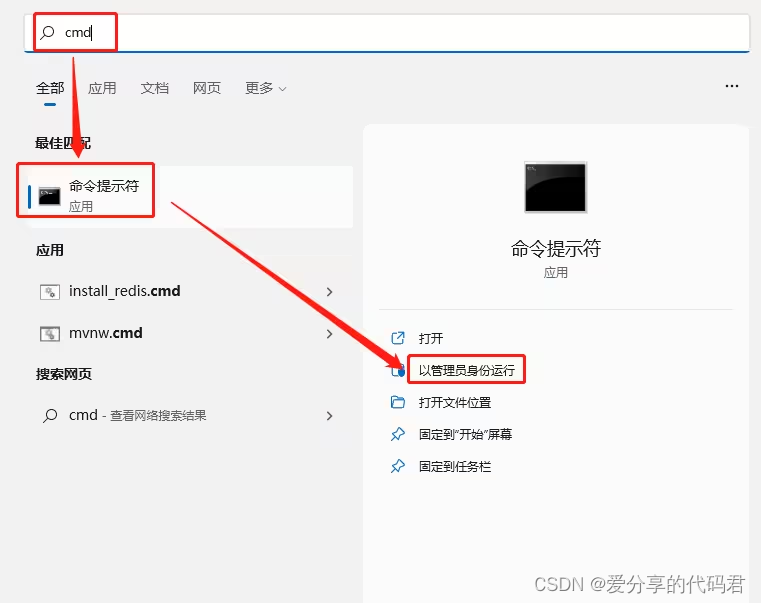Click the mvnw.cmd file icon
This screenshot has width=761, height=603.
50,334
